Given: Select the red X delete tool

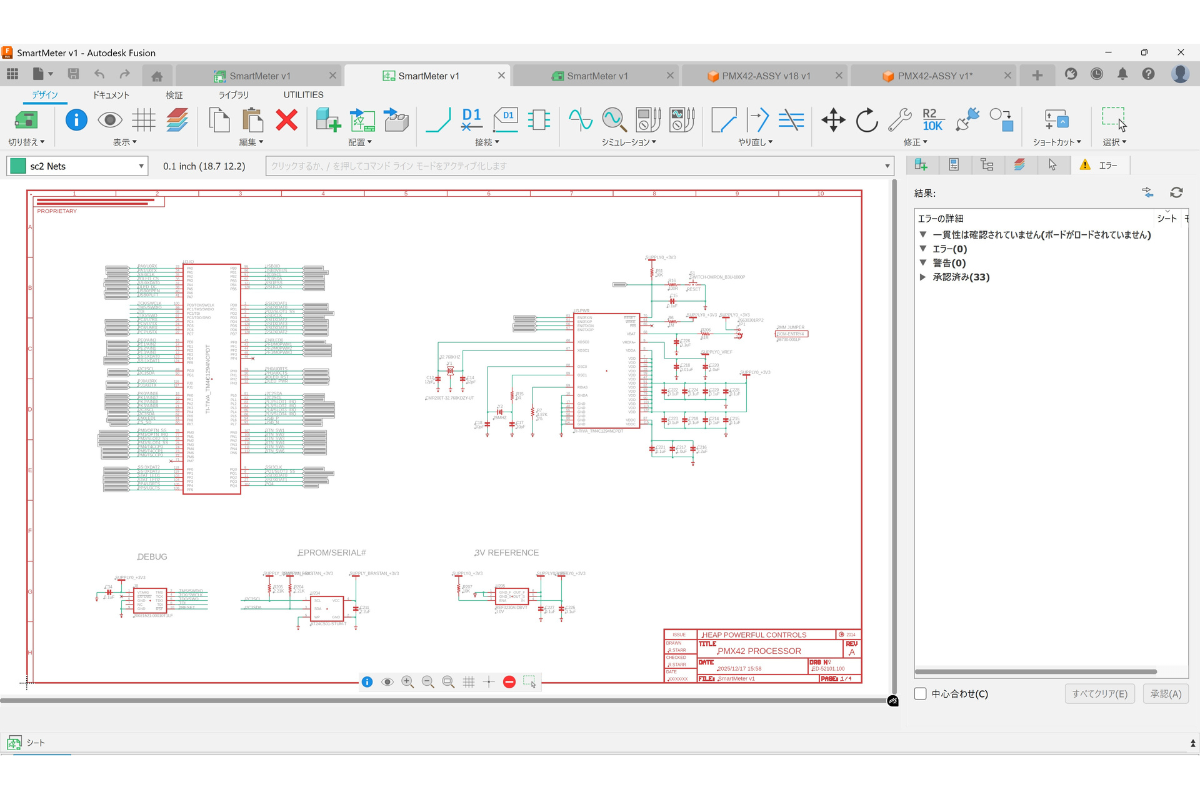Looking at the screenshot, I should [x=287, y=120].
